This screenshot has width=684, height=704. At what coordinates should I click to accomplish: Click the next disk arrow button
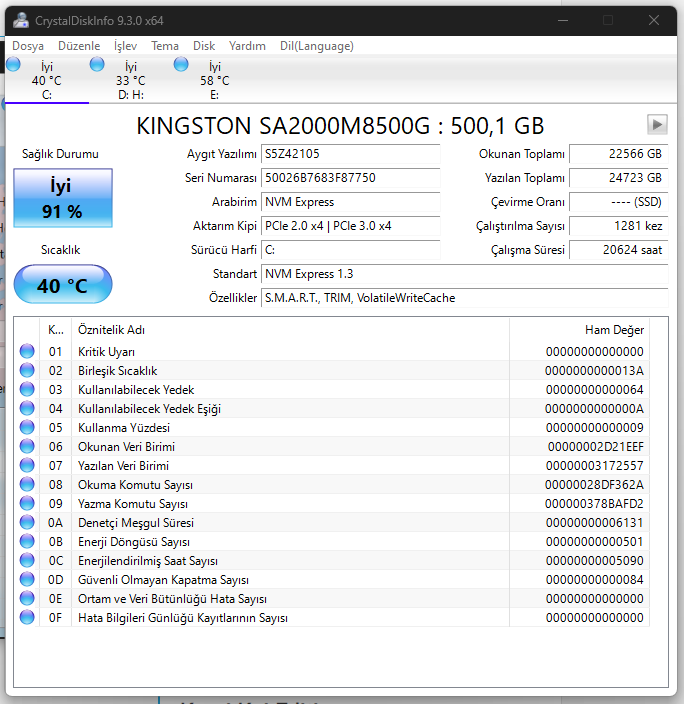657,124
